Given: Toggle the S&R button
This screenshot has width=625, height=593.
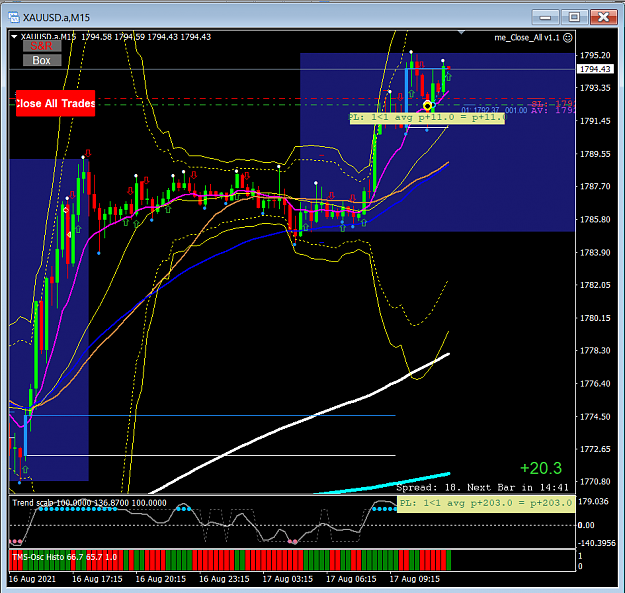Looking at the screenshot, I should click(x=42, y=46).
